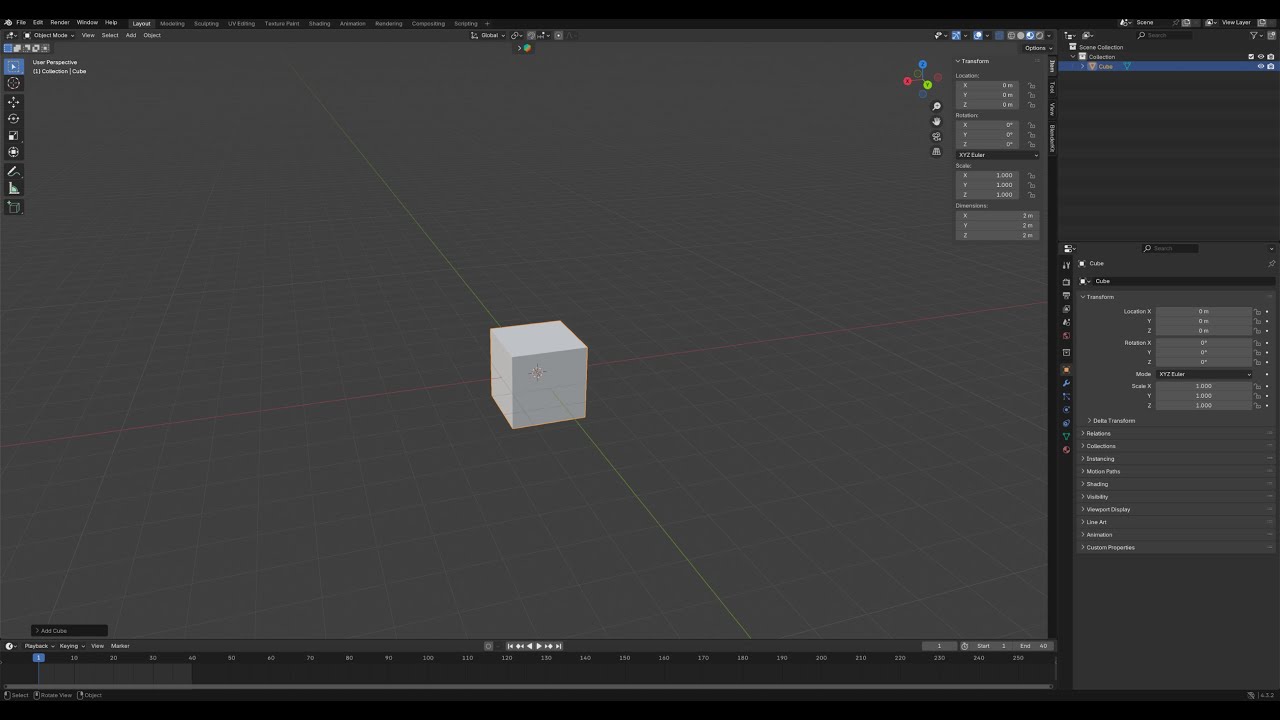Open the File menu

(21, 22)
